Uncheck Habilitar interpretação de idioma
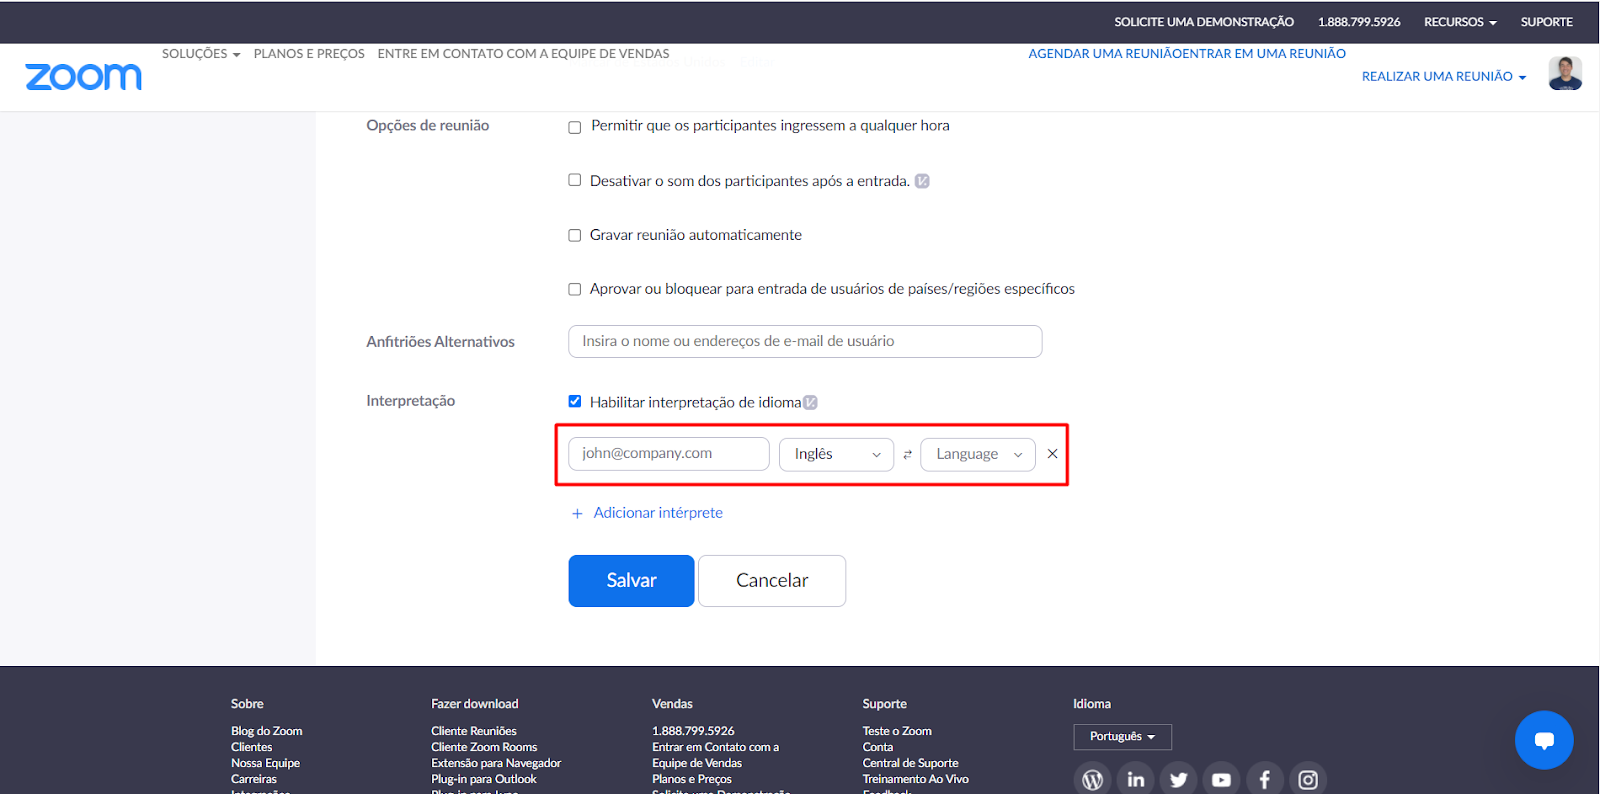The image size is (1600, 794). coord(575,401)
